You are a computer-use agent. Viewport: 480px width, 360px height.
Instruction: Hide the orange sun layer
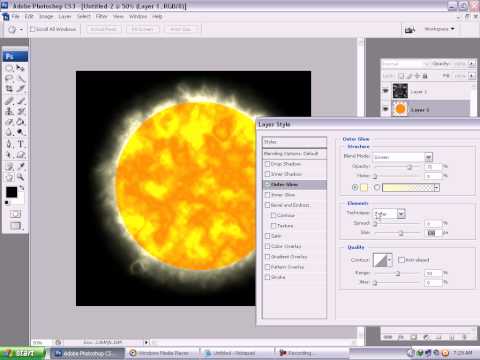click(x=386, y=109)
